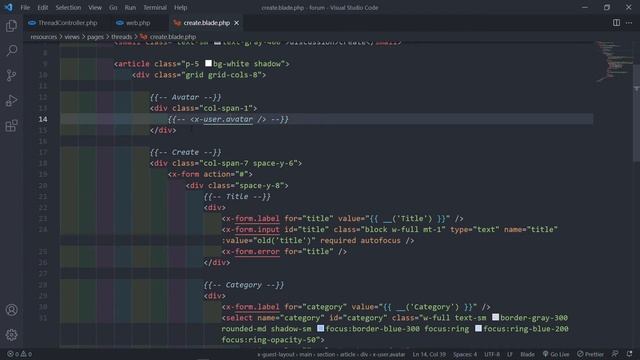Open the Run and Debug view
640x360 pixels.
(11, 100)
